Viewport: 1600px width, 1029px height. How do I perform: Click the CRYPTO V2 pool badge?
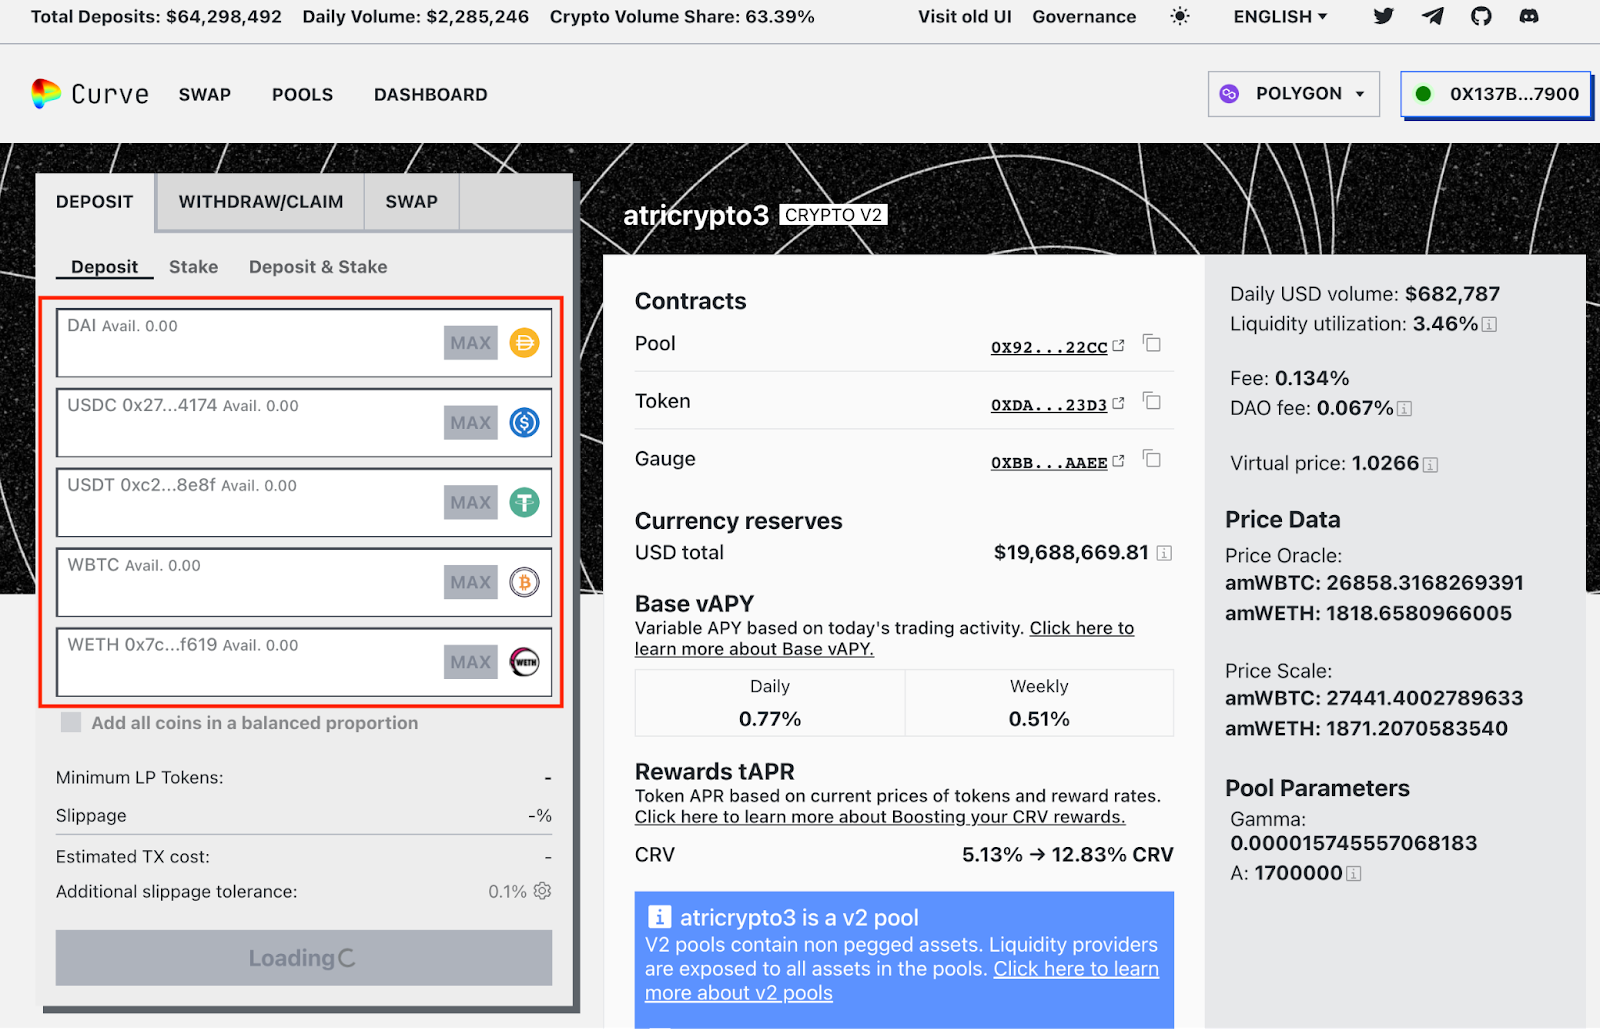834,215
